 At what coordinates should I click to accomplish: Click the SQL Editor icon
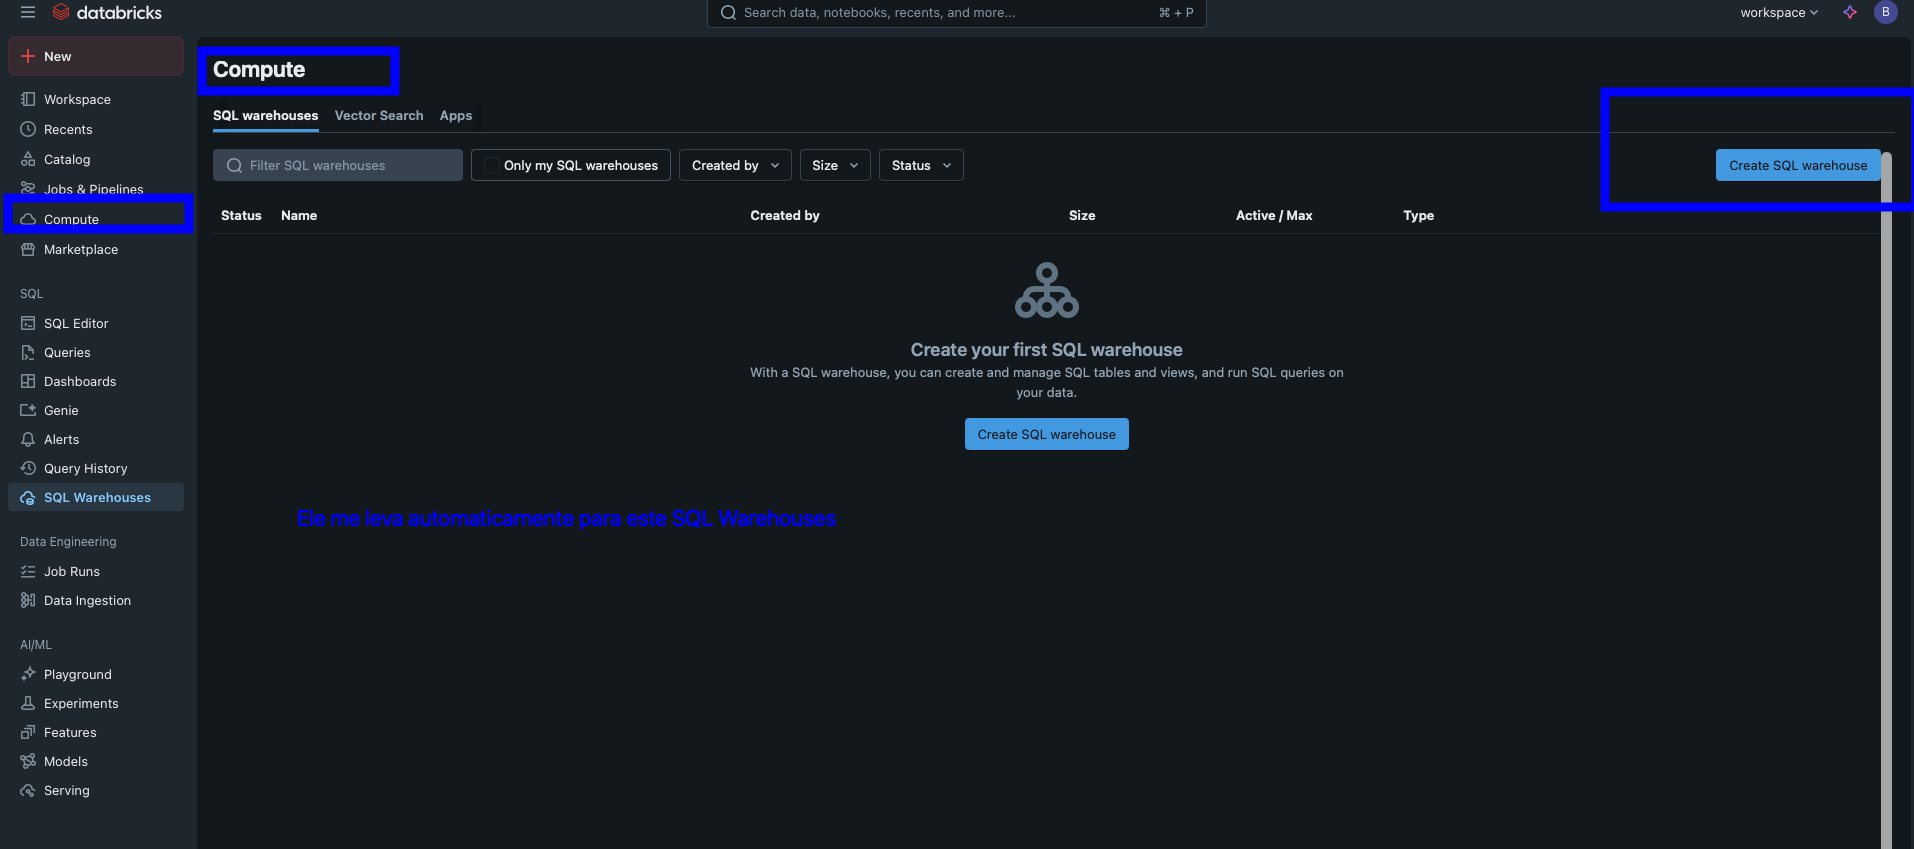tap(28, 323)
